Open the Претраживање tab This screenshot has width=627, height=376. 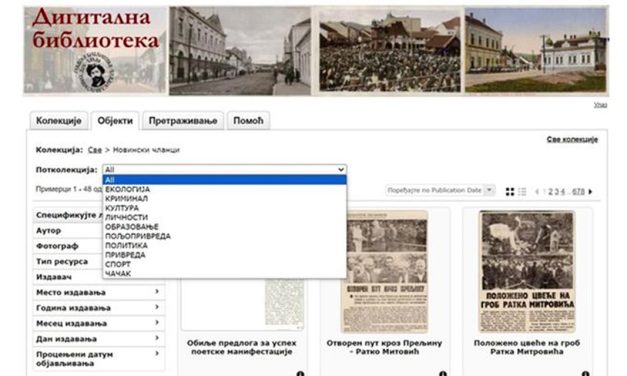(x=183, y=120)
